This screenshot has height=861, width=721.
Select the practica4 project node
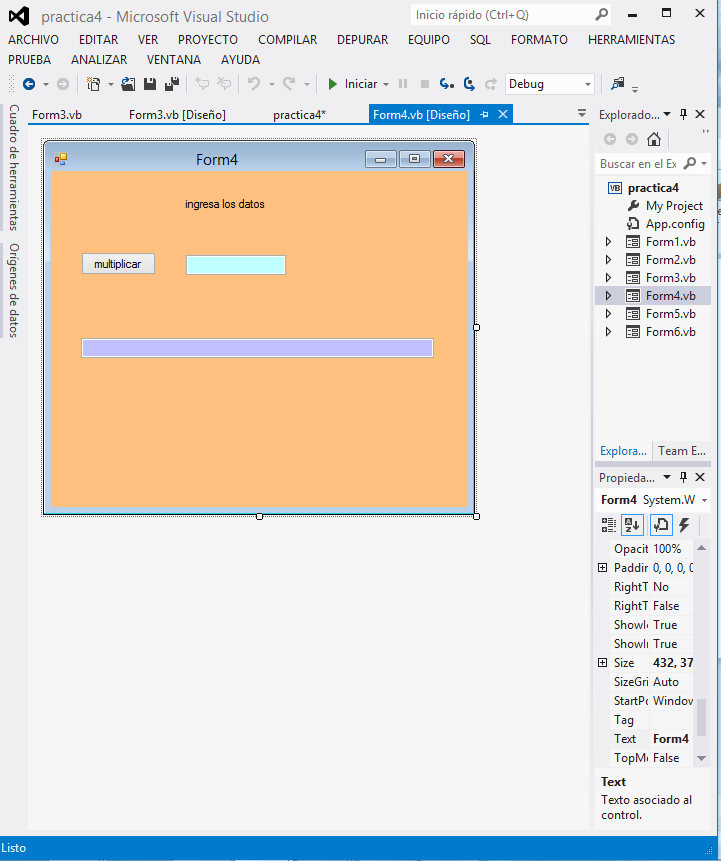coord(653,188)
